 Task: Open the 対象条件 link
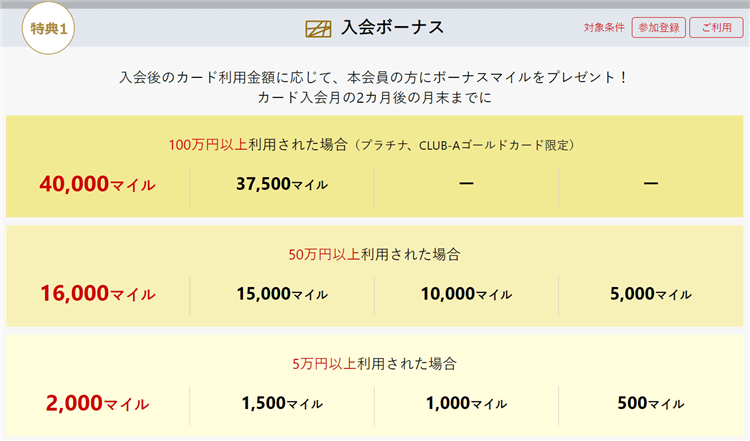coord(604,28)
